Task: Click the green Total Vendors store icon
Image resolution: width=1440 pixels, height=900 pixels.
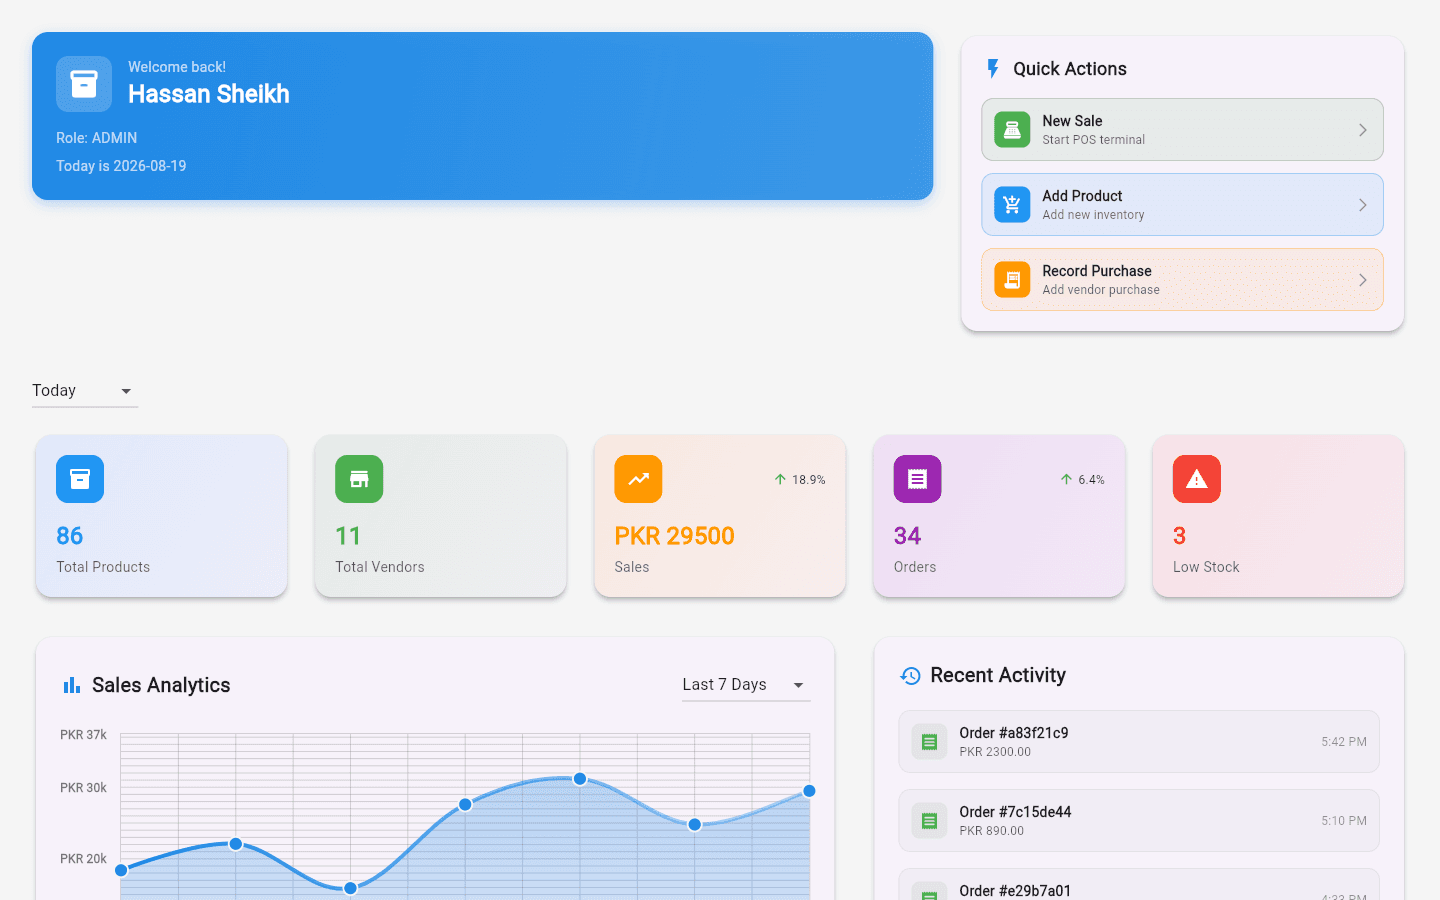Action: click(359, 479)
